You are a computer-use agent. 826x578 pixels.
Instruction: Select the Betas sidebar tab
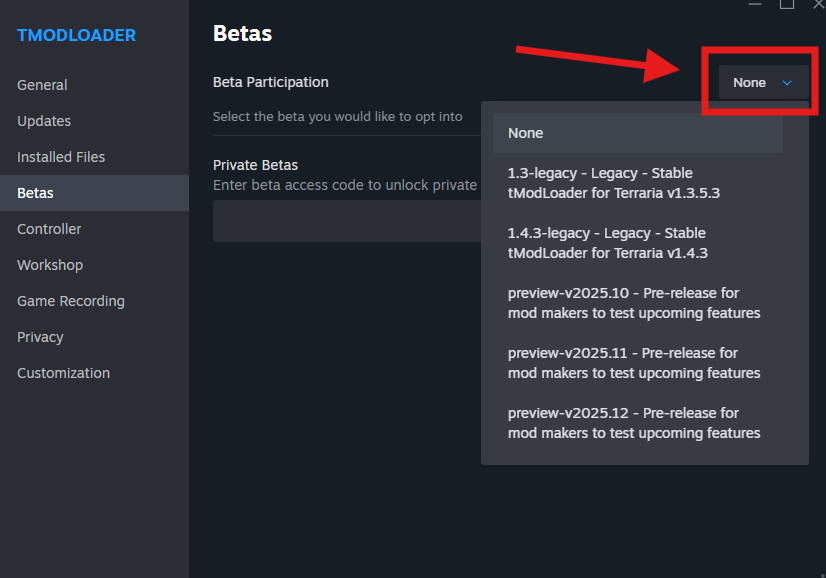pos(36,193)
